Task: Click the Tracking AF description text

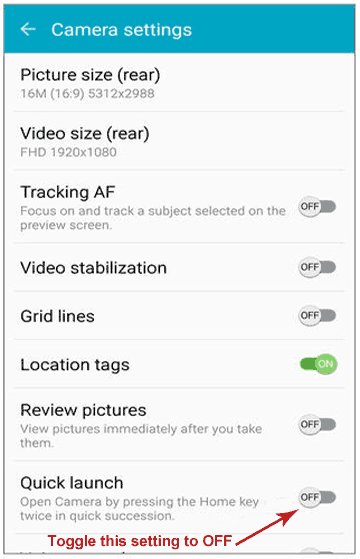Action: 153,218
